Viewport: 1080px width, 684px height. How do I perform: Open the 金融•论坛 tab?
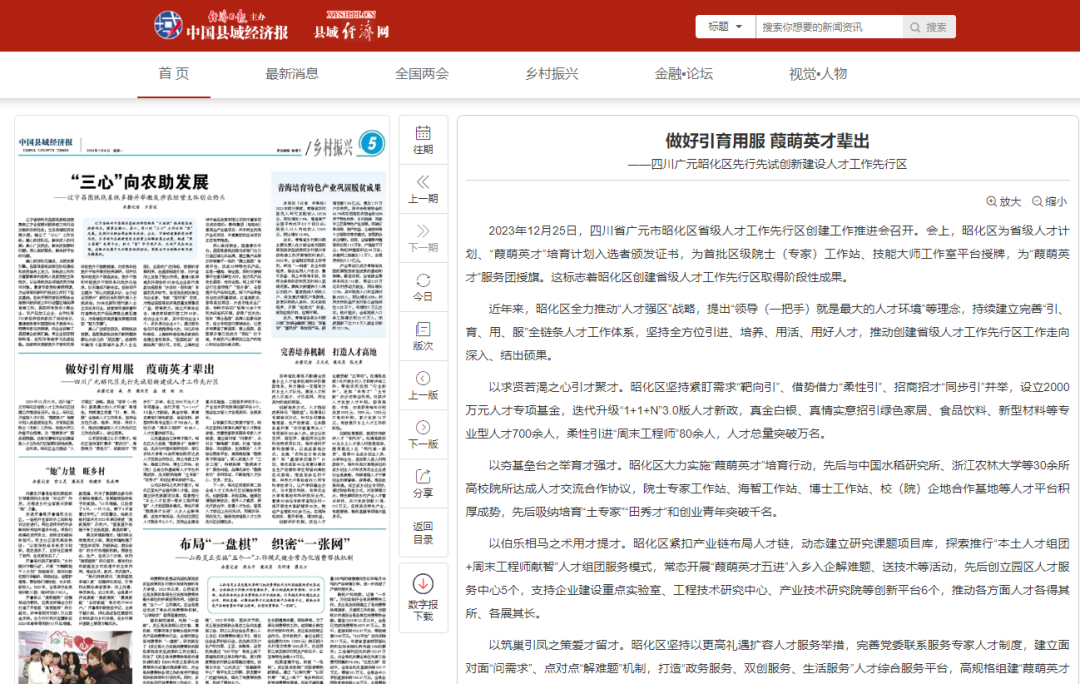683,74
